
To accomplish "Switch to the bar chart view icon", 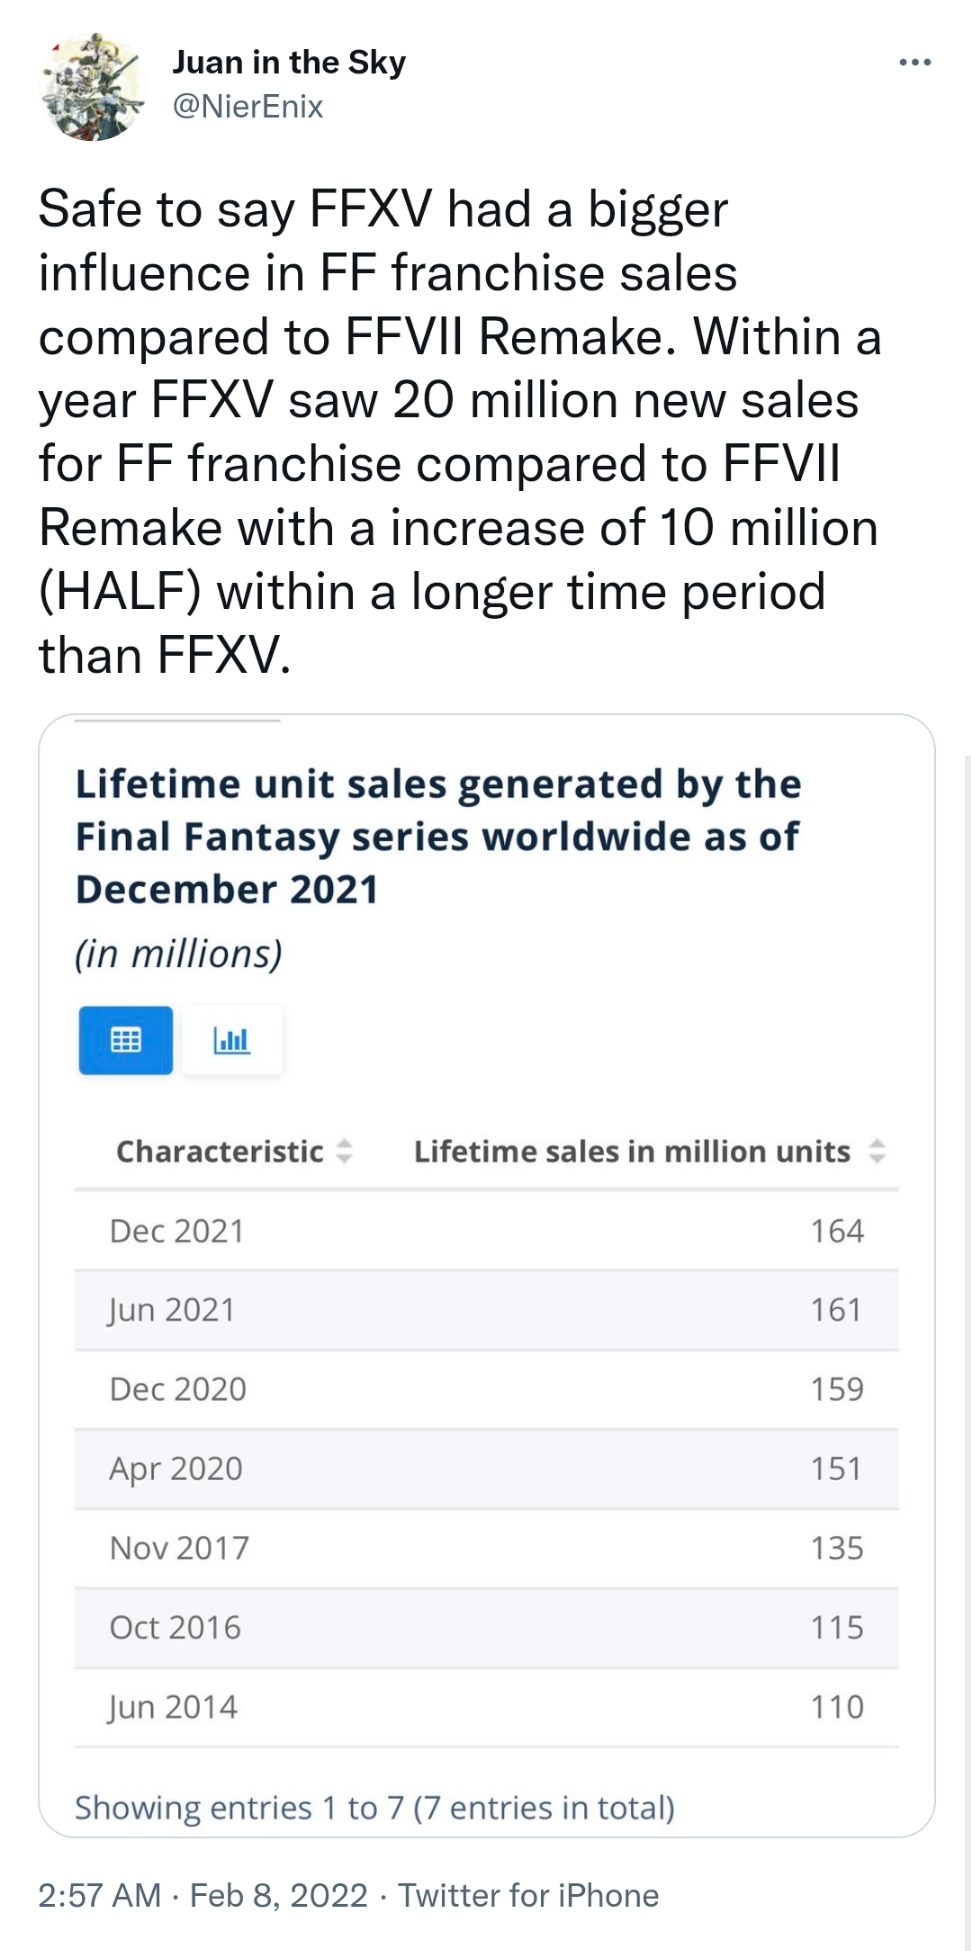I will pos(231,1040).
